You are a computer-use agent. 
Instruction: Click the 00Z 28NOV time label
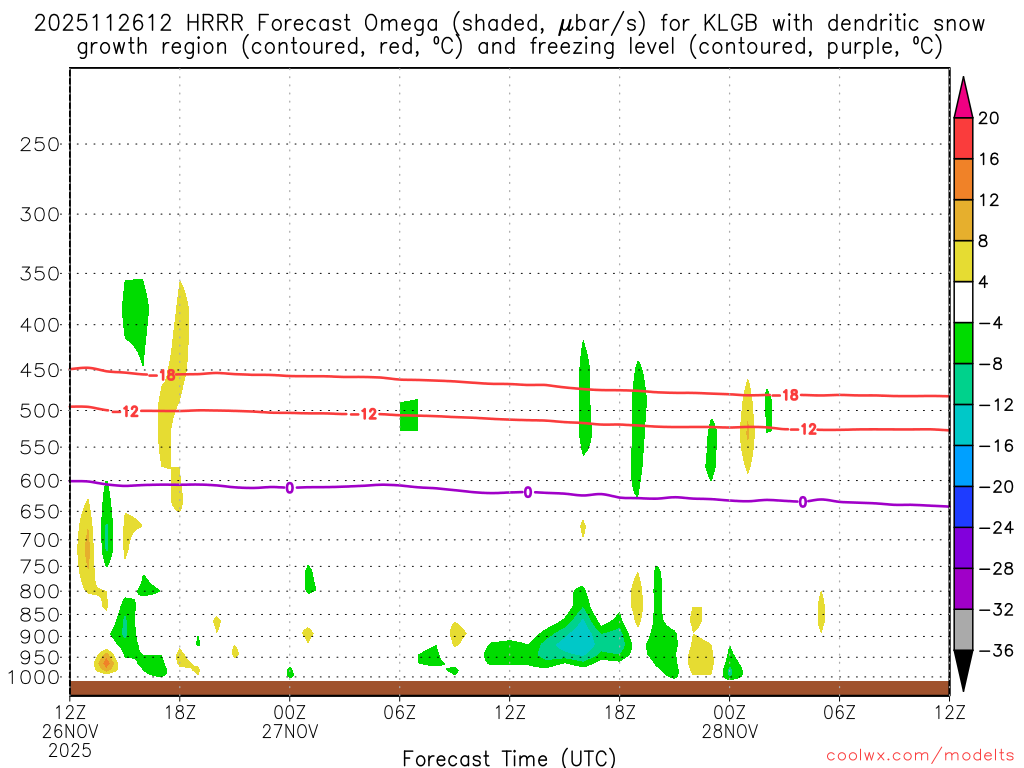729,721
